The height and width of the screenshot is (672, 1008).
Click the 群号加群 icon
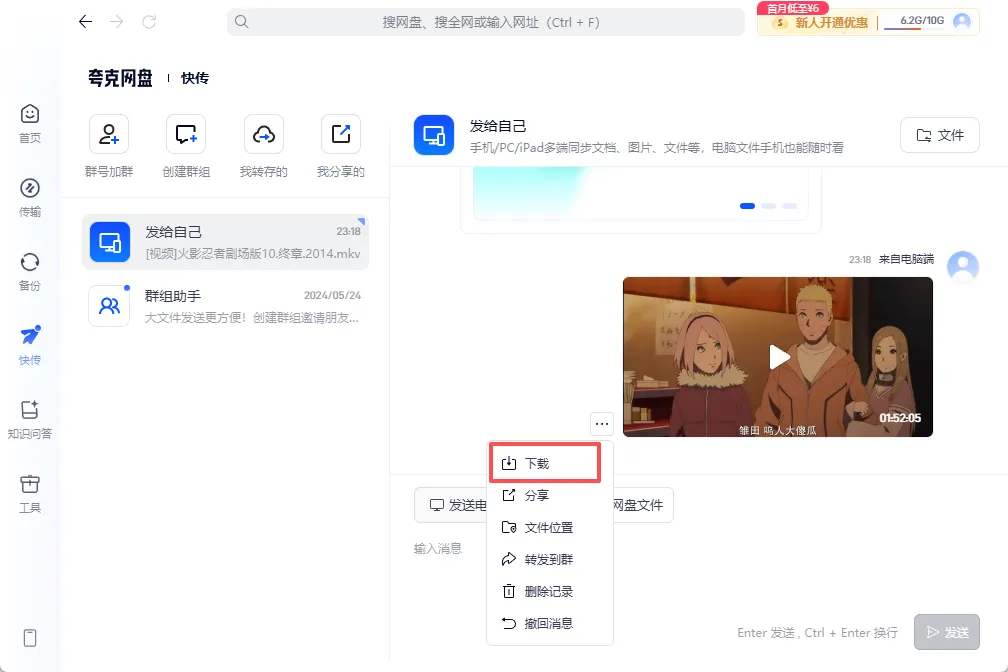(x=109, y=134)
